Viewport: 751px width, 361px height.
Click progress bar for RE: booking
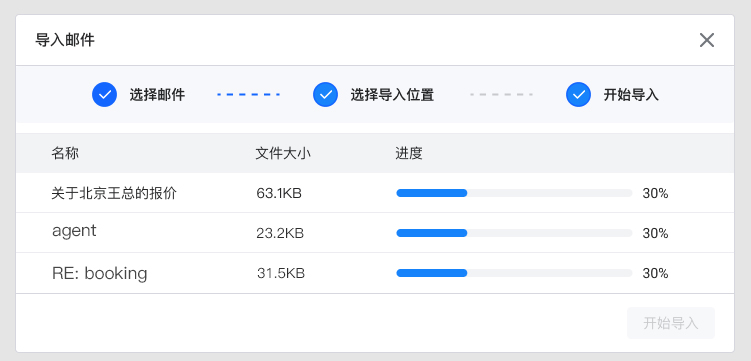514,273
